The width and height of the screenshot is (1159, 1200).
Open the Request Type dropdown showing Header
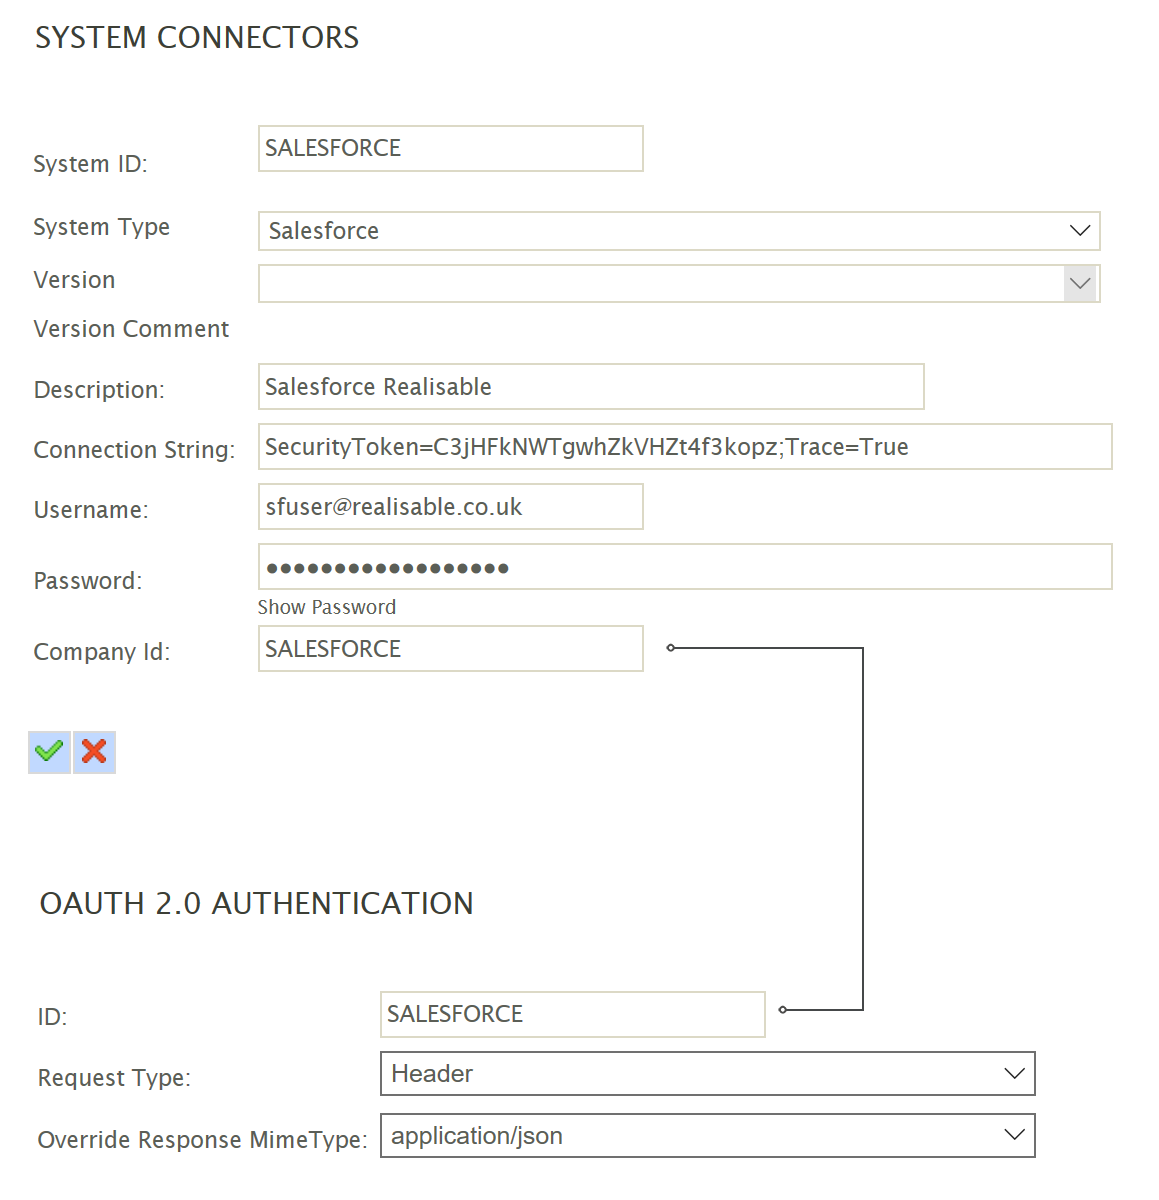[x=707, y=1074]
